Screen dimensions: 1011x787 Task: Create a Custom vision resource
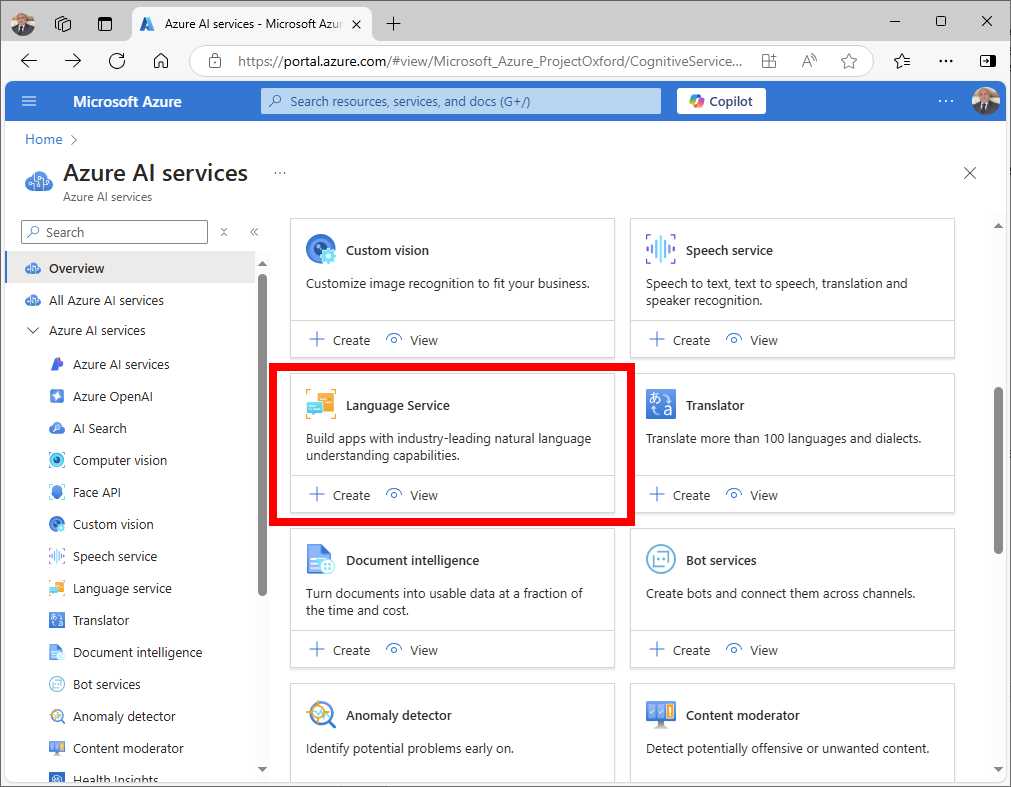[x=340, y=340]
